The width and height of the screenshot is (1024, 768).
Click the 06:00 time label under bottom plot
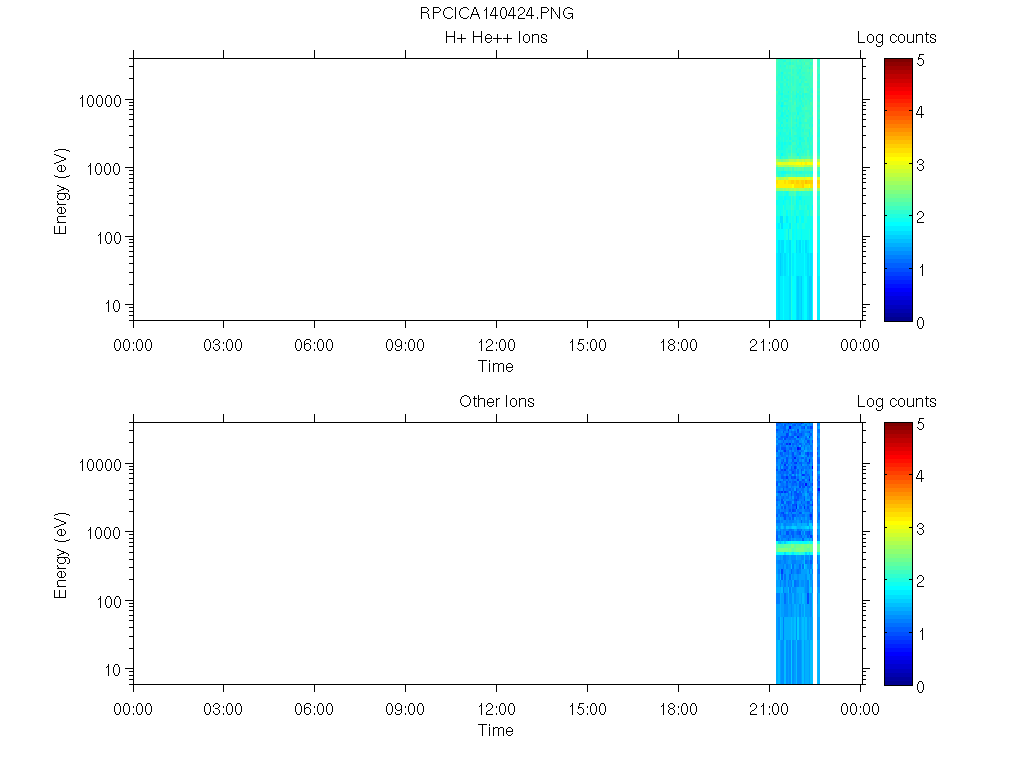point(314,709)
